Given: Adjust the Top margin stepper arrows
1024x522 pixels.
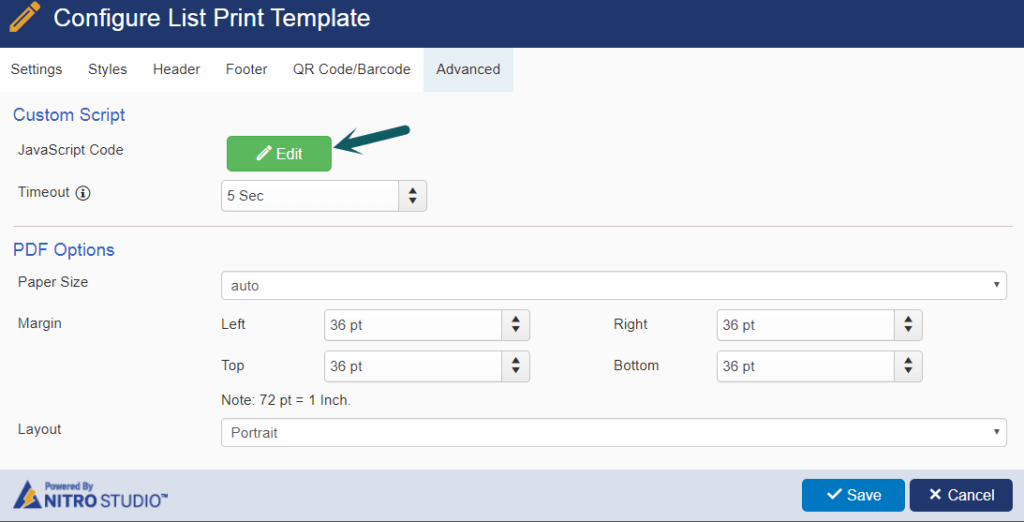Looking at the screenshot, I should point(515,366).
